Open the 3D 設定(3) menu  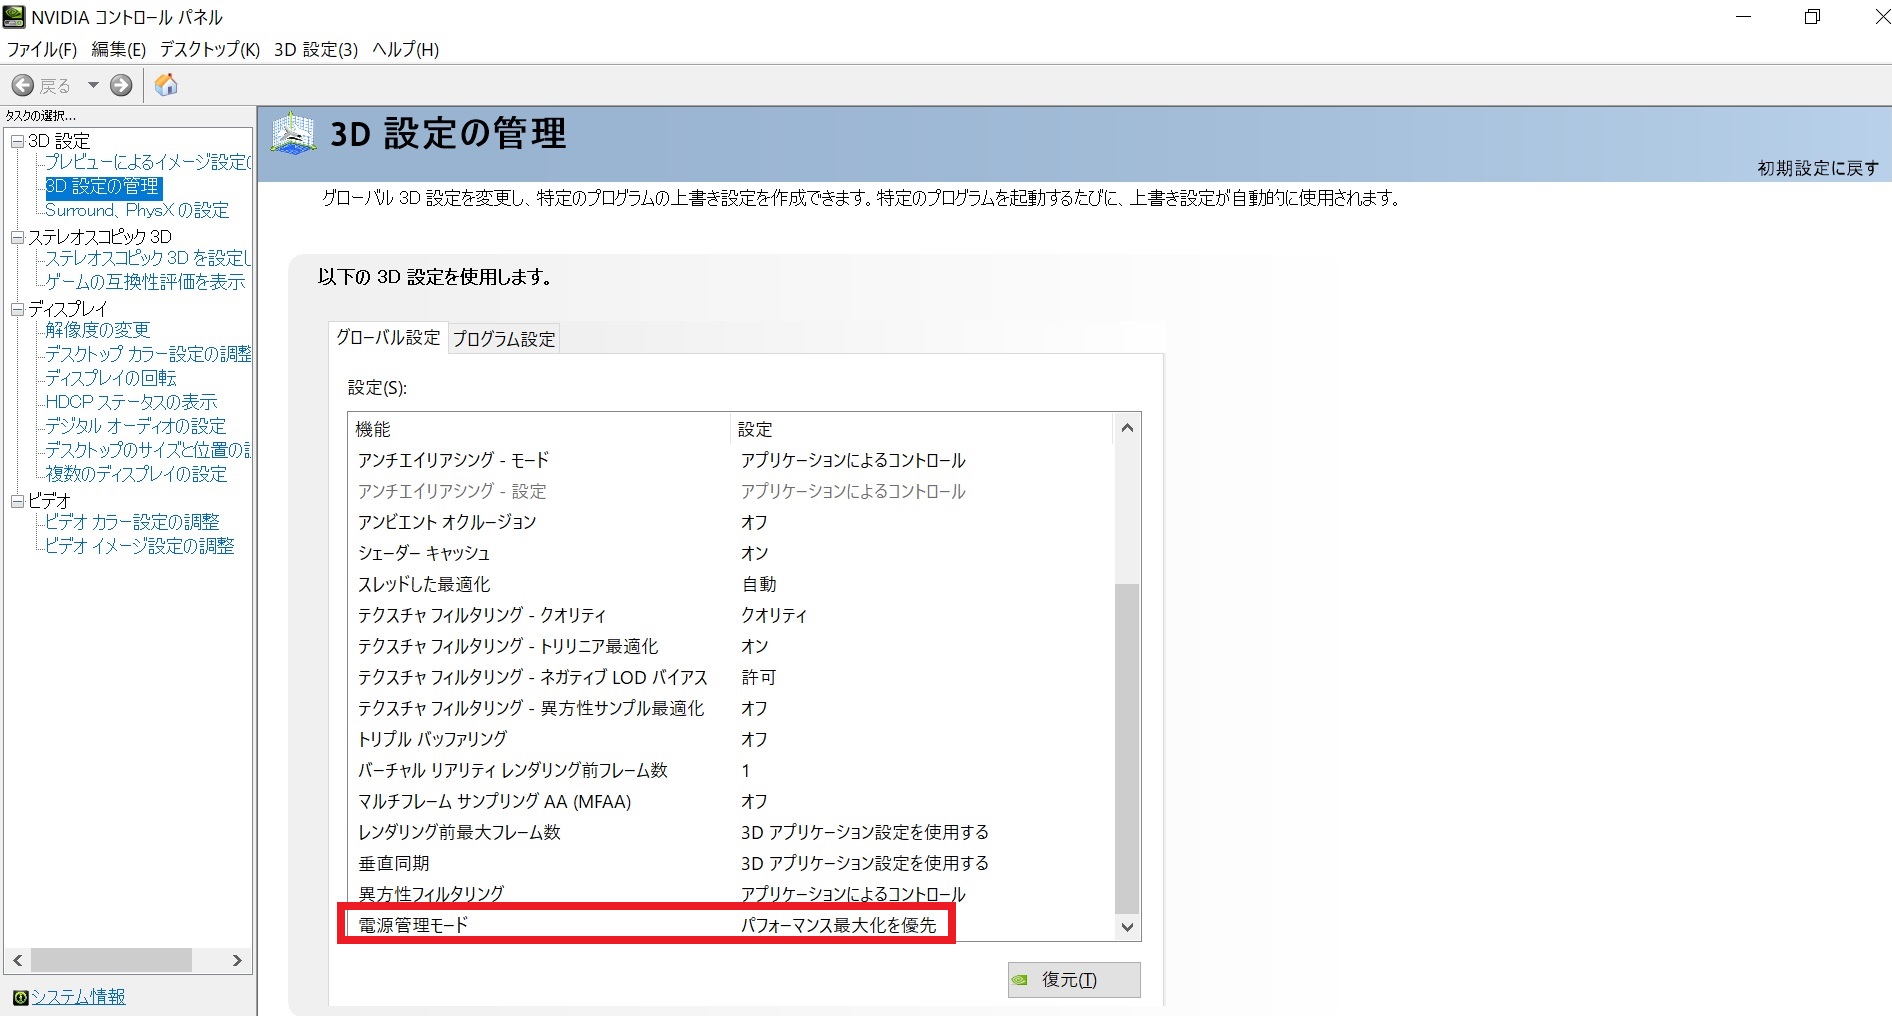point(316,49)
